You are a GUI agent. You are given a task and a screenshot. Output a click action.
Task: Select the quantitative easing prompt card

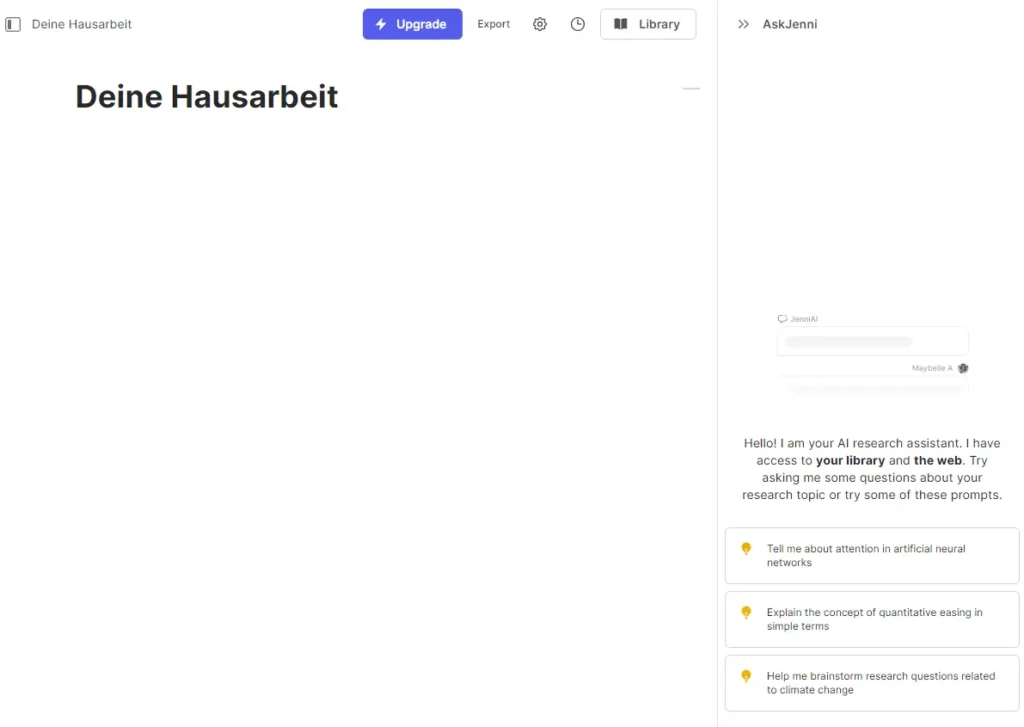(x=872, y=619)
